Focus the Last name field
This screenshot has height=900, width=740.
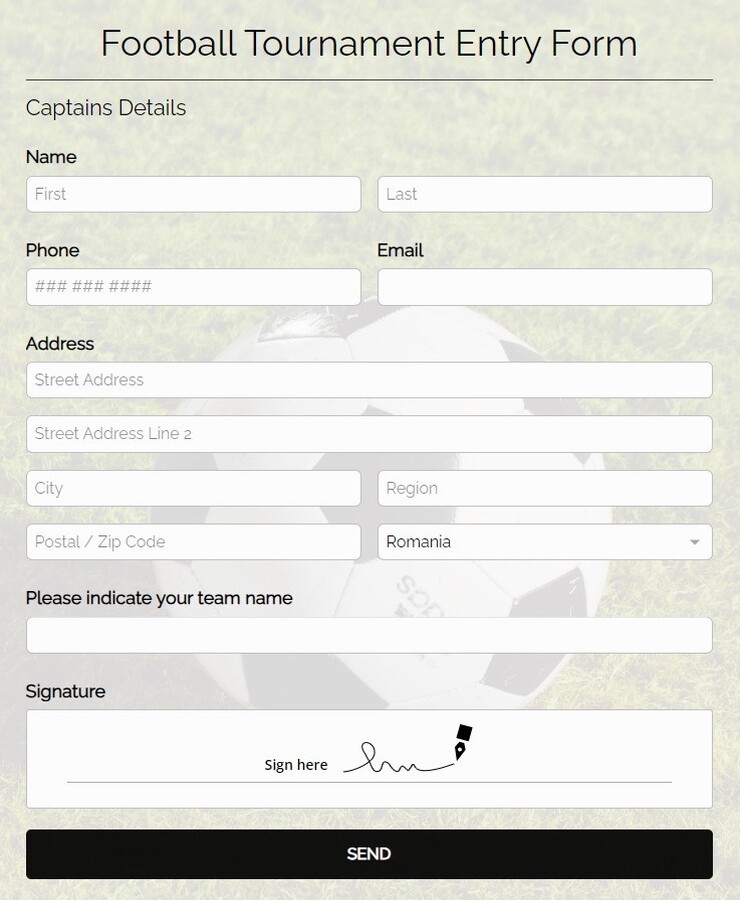544,194
